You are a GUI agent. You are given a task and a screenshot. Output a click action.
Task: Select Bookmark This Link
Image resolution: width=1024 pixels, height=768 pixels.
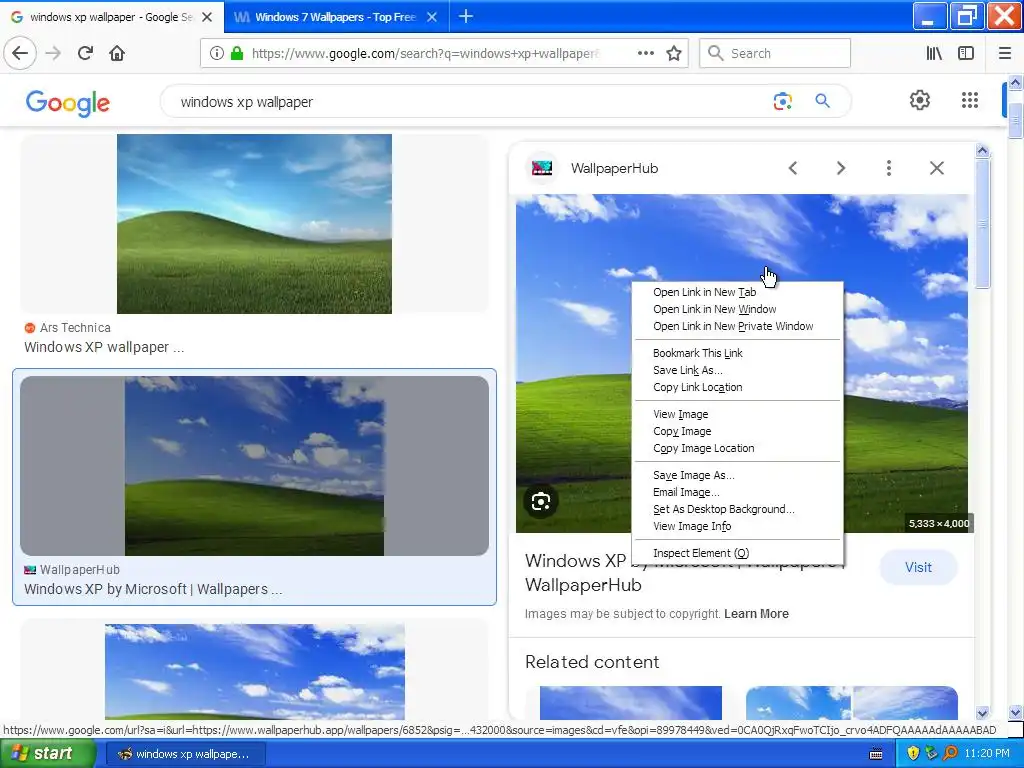[738, 353]
